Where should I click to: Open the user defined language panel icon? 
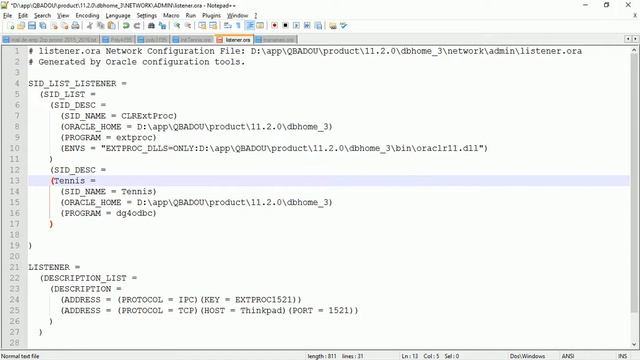click(x=260, y=26)
